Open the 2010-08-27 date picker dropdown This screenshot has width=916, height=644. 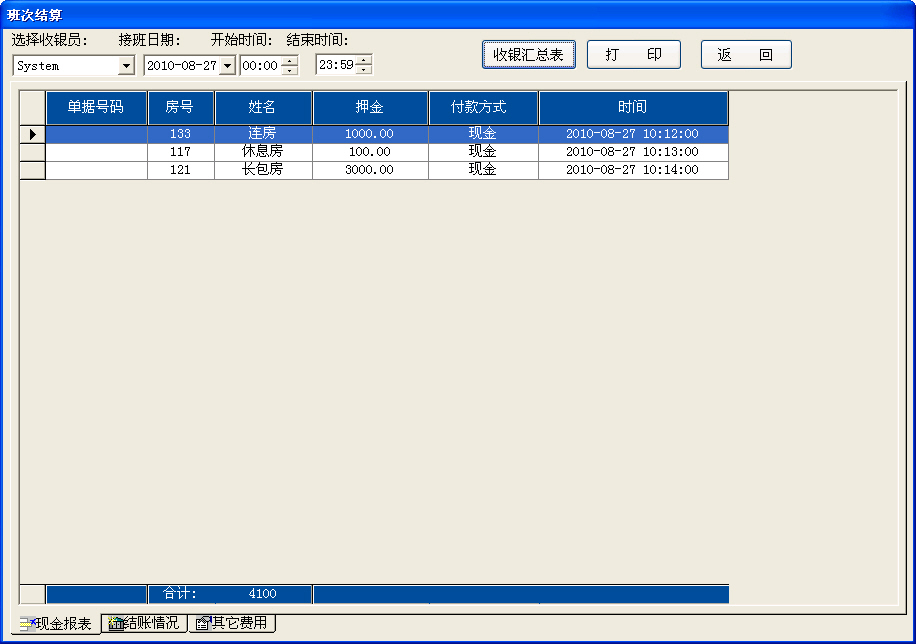click(228, 65)
